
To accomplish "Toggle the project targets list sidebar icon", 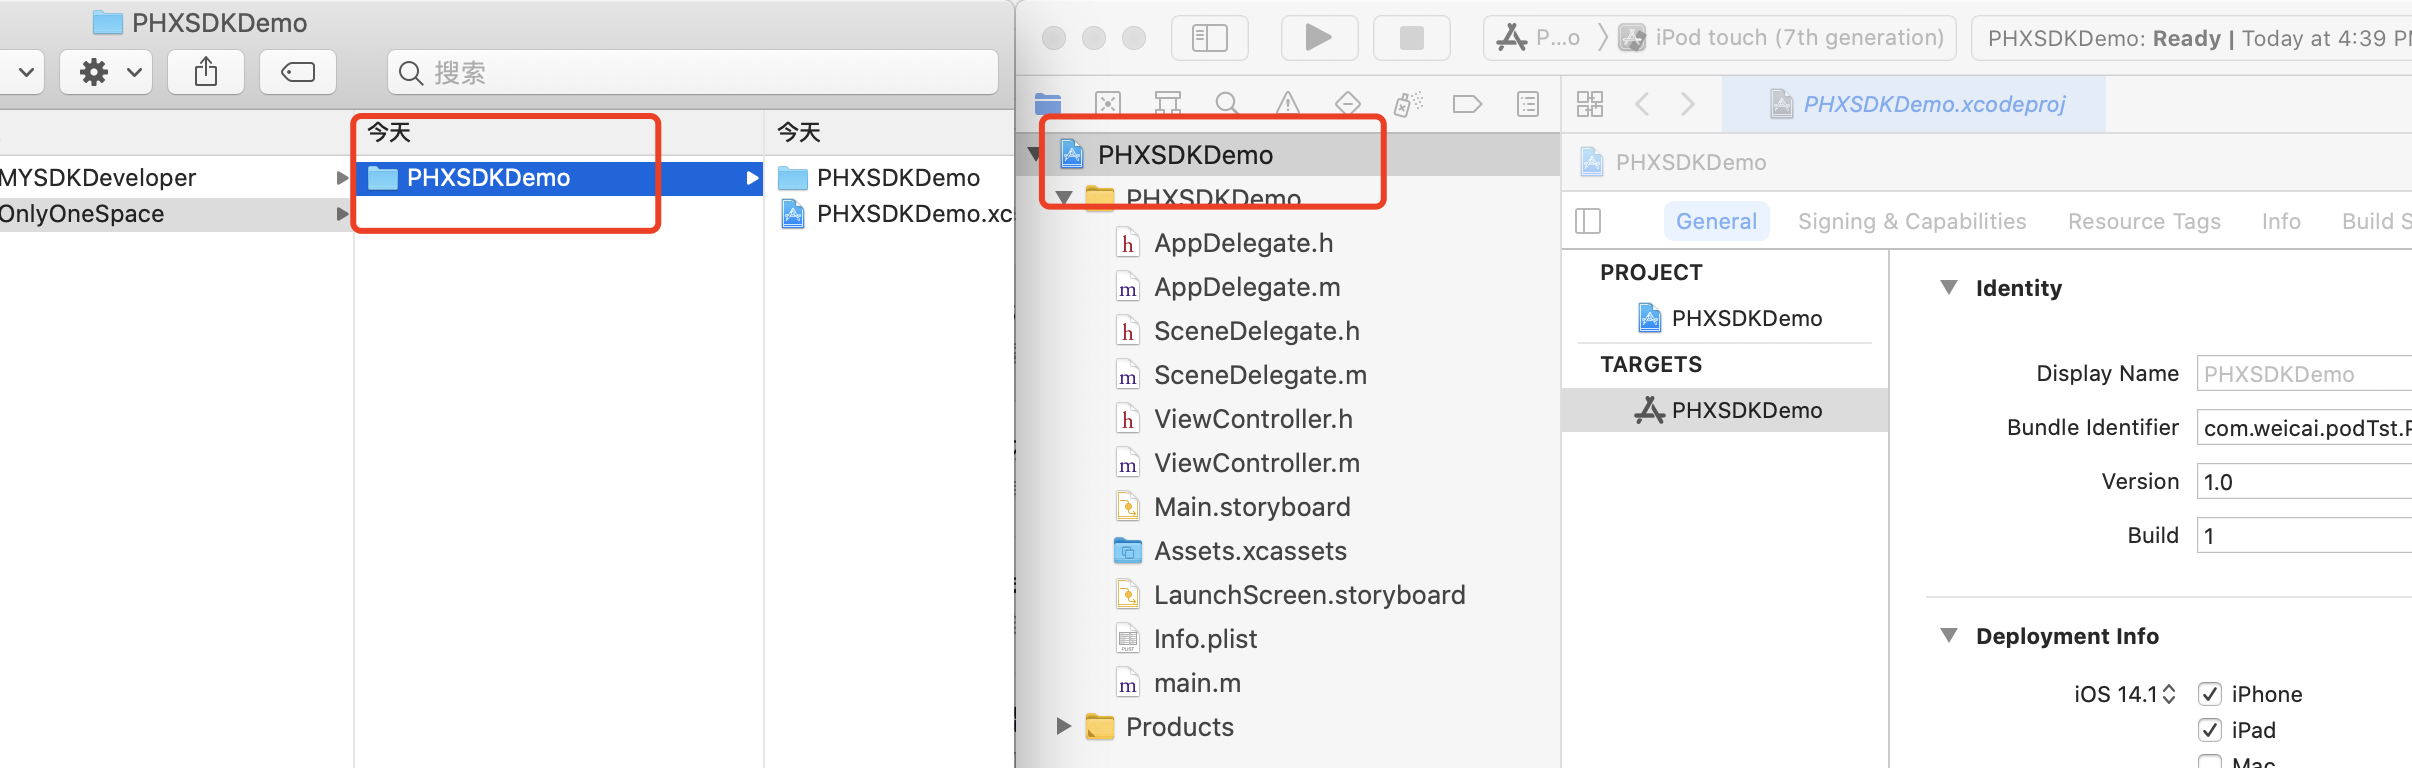I will pos(1588,221).
